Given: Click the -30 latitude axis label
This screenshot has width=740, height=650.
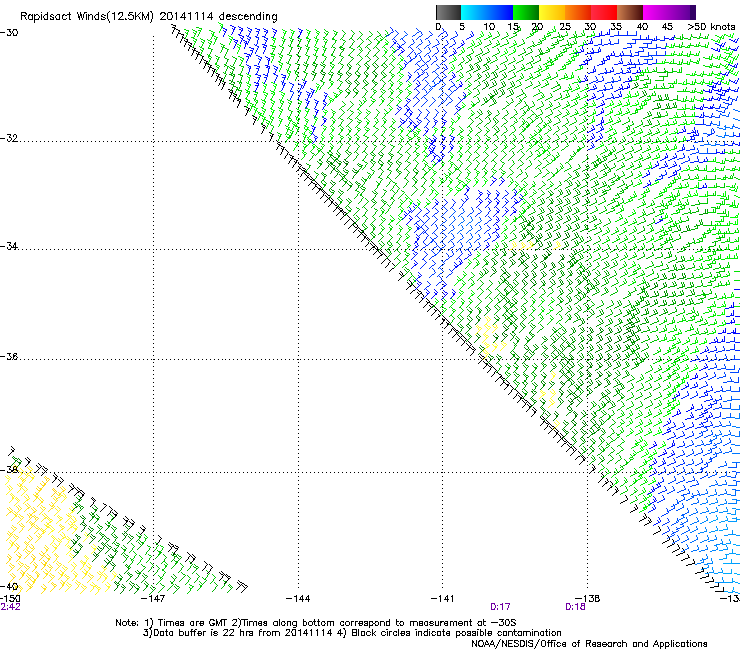Looking at the screenshot, I should [9, 33].
